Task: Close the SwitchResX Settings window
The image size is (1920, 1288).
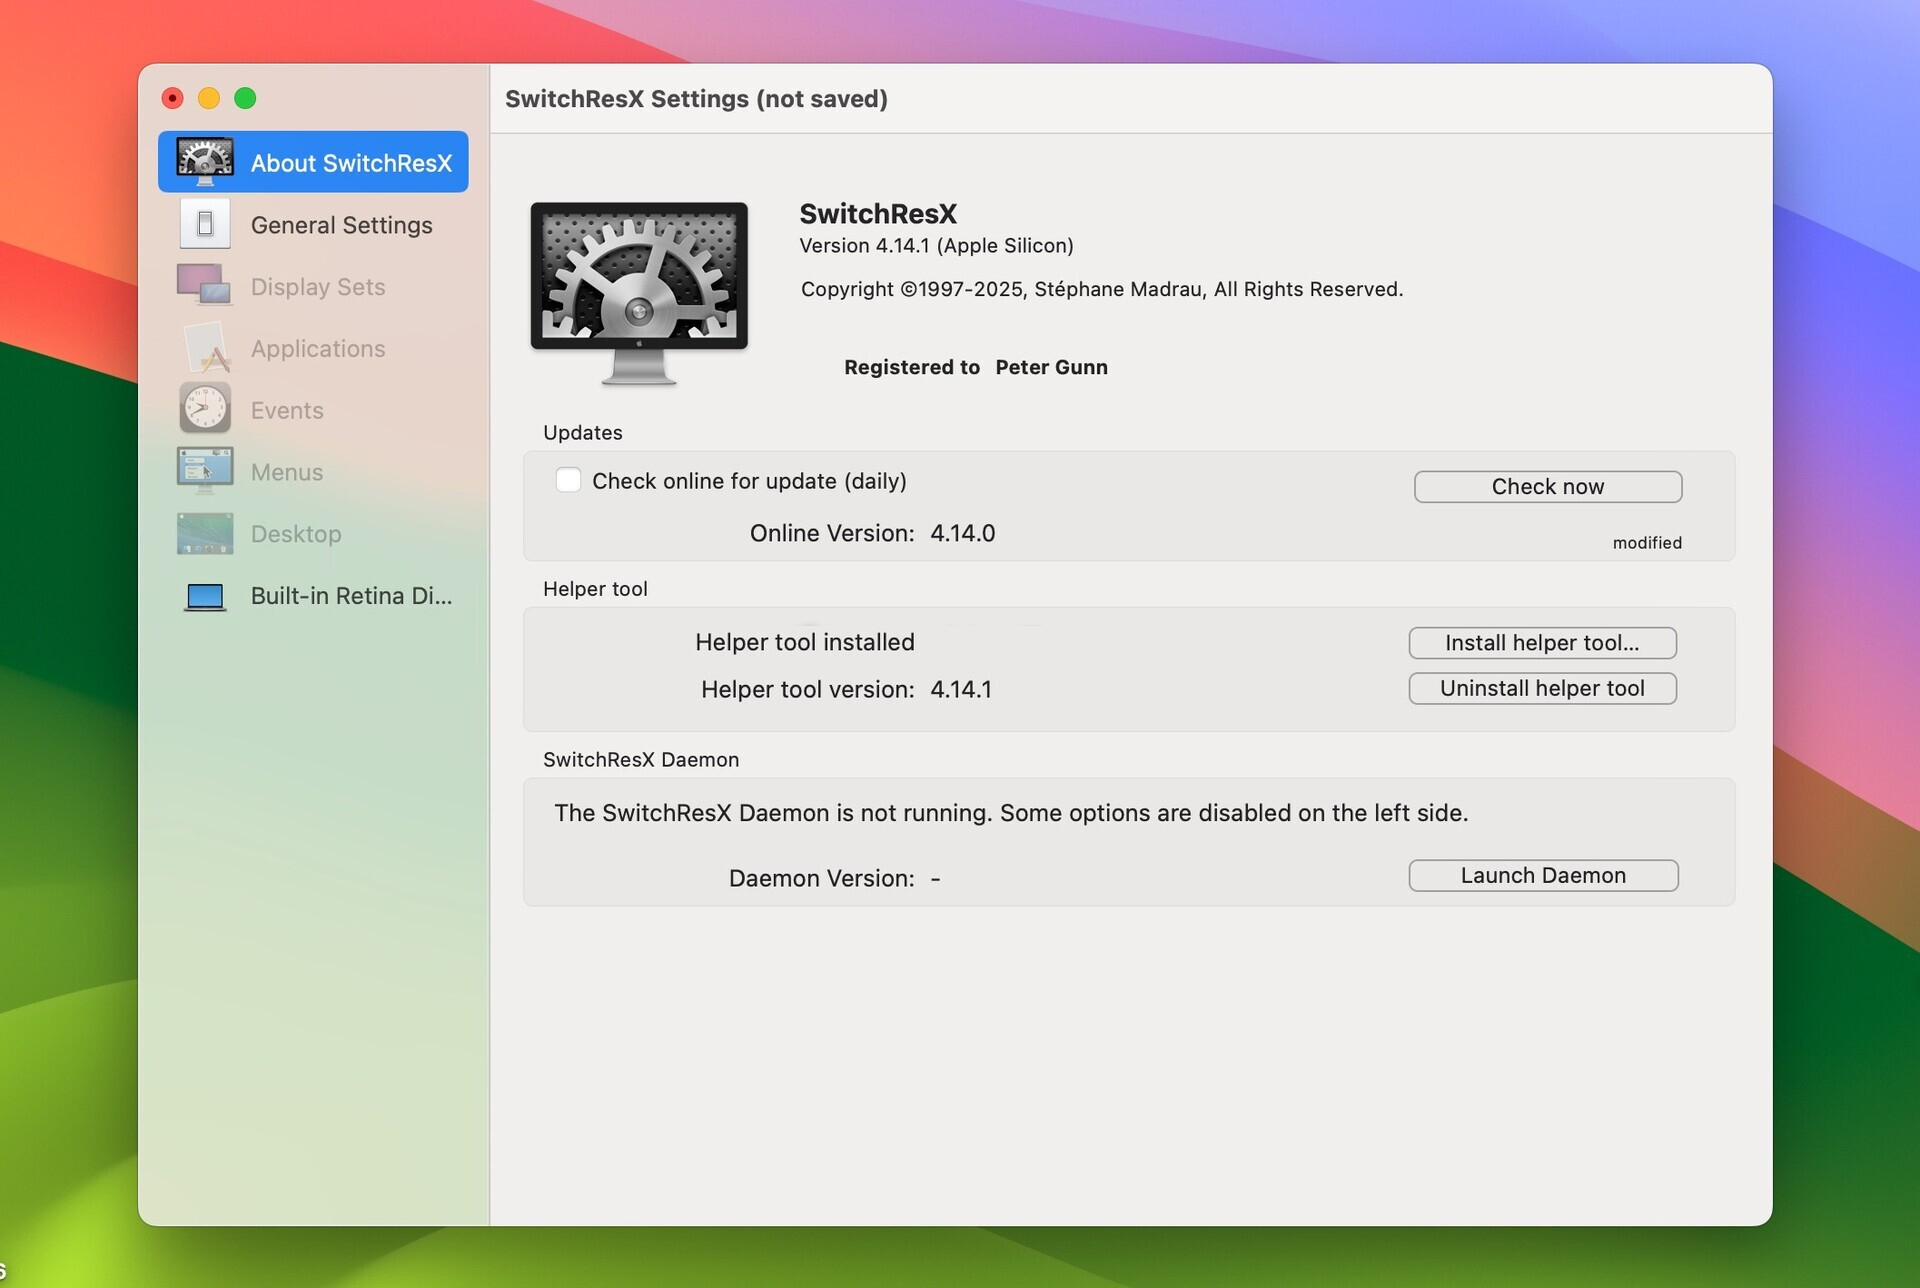Action: (x=172, y=98)
